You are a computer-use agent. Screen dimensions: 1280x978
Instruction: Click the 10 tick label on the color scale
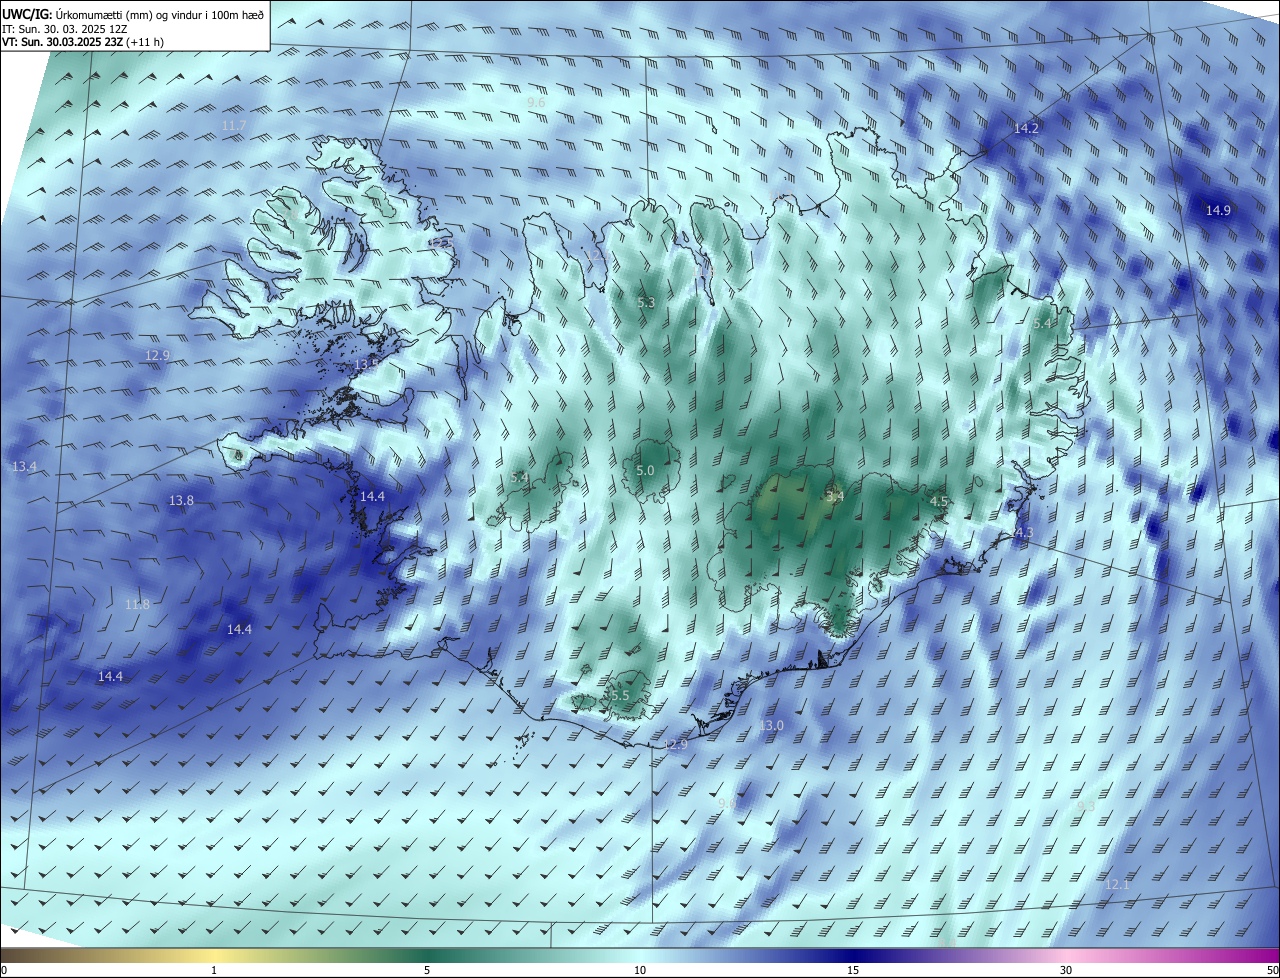click(x=640, y=970)
